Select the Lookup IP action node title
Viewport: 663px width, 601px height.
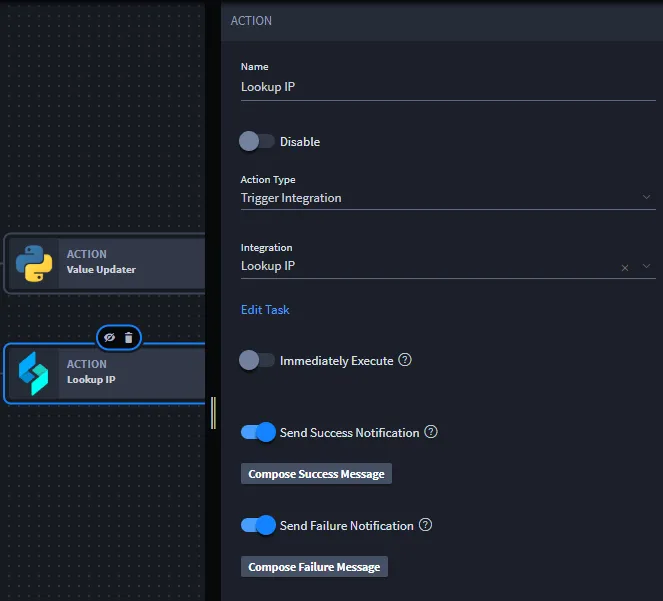[x=91, y=379]
